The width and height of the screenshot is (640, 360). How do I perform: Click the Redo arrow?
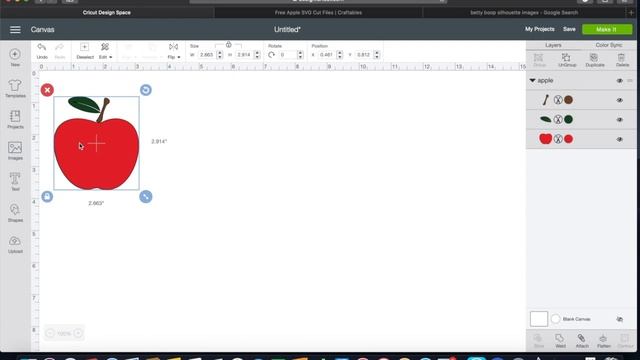(60, 47)
